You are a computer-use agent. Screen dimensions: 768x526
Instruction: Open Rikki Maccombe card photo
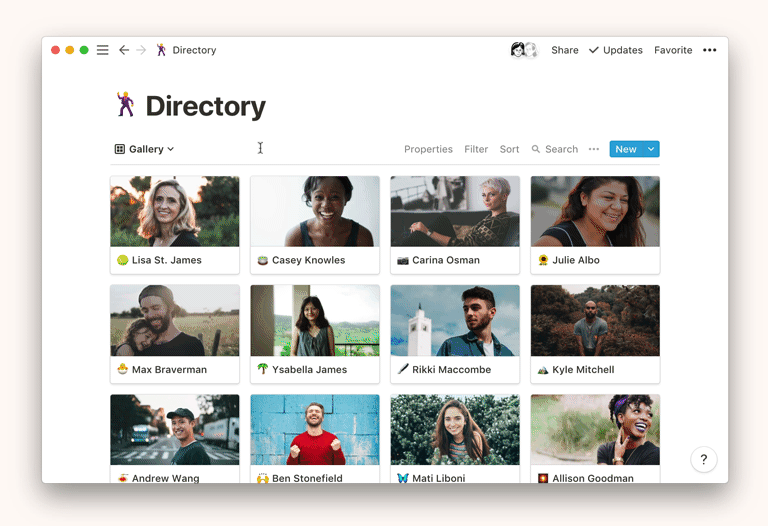pyautogui.click(x=455, y=320)
